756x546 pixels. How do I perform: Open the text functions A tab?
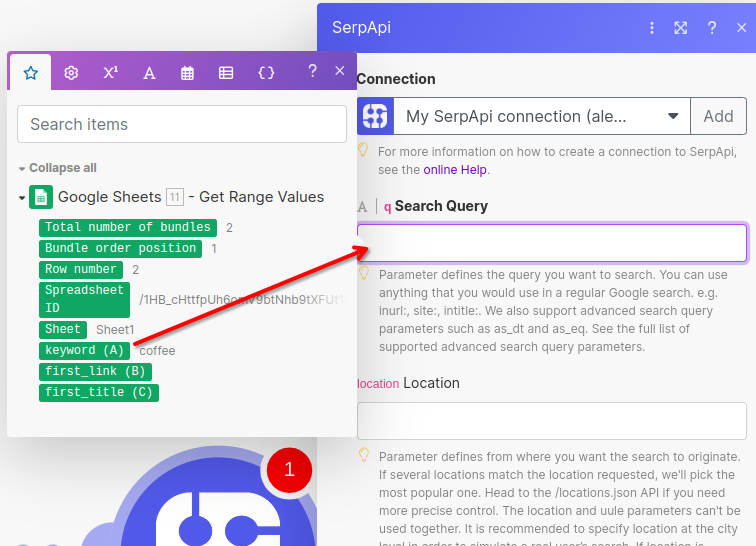[x=149, y=73]
